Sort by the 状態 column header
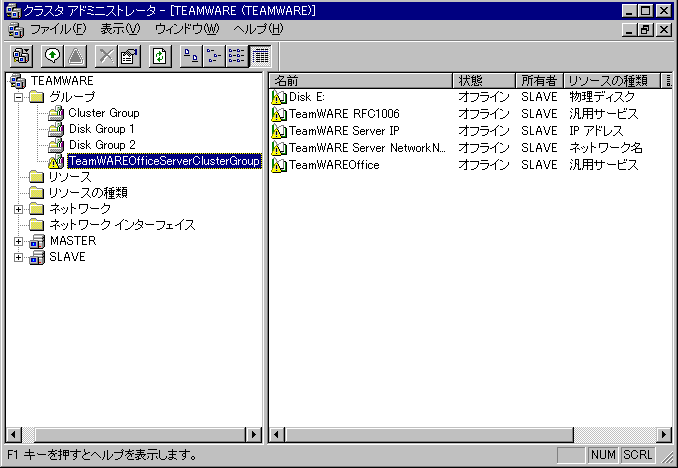The height and width of the screenshot is (468, 678). pyautogui.click(x=483, y=80)
